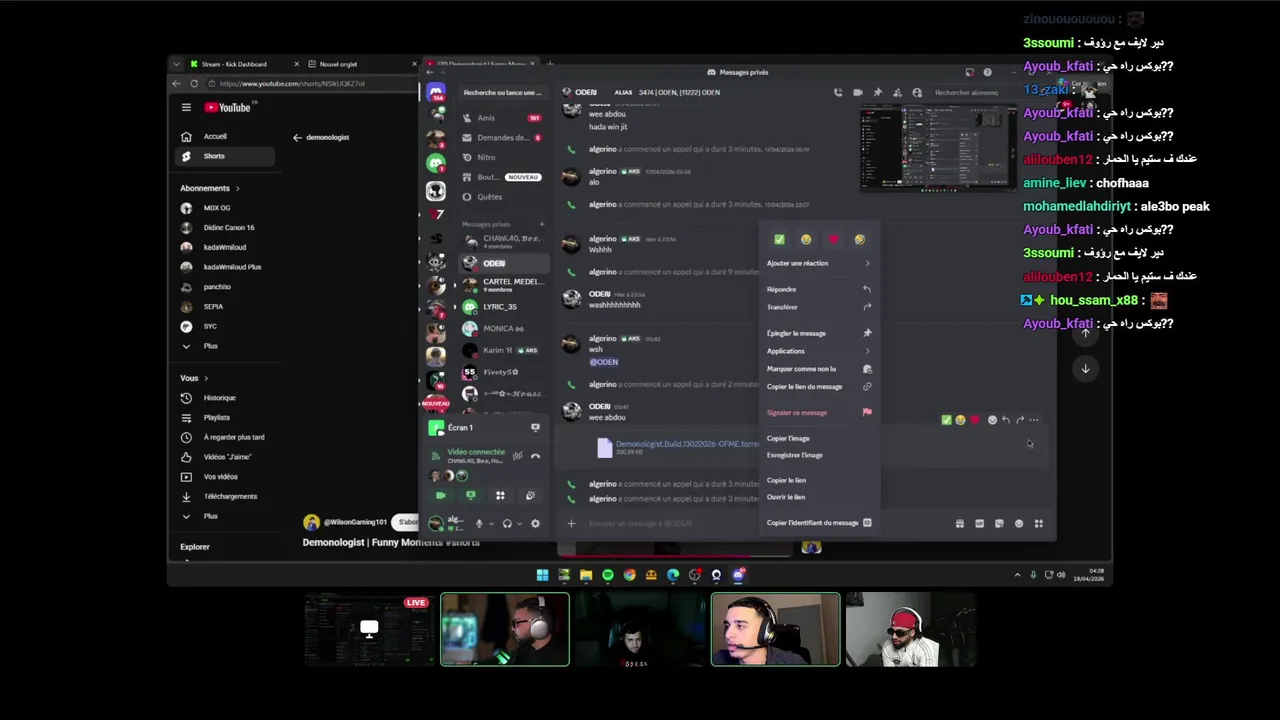Open Nitro in Discord sidebar
This screenshot has width=1280, height=720.
503,157
